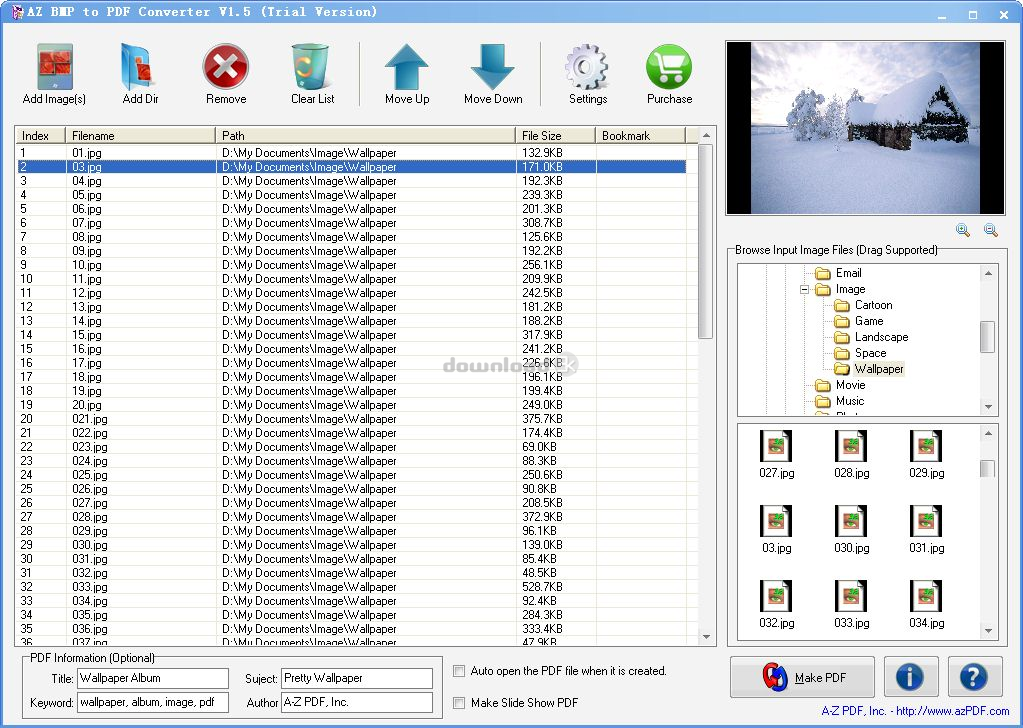1023x728 pixels.
Task: Click the Keyword input field
Action: tap(153, 703)
